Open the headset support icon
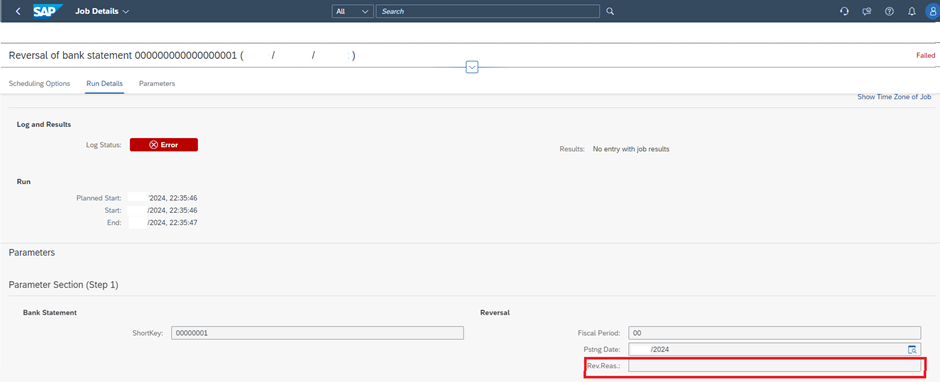 [844, 11]
